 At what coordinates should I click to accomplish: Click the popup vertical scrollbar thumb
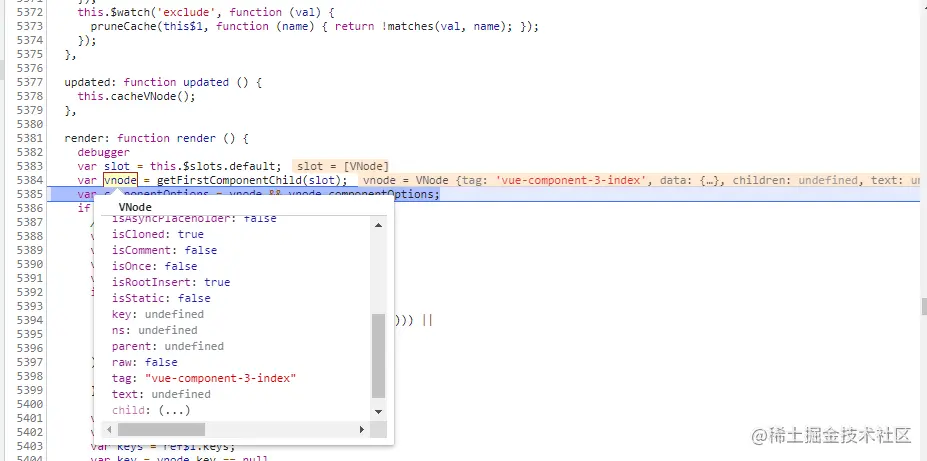pyautogui.click(x=379, y=356)
